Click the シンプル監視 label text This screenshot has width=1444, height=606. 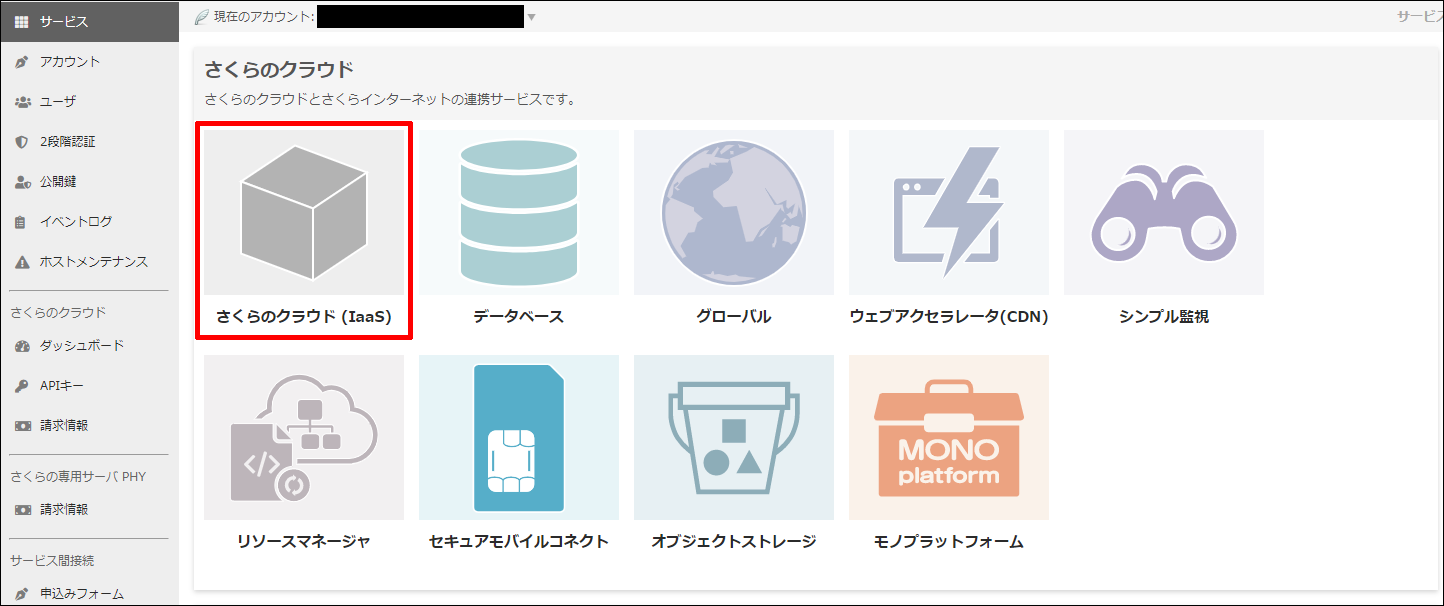pyautogui.click(x=1164, y=317)
